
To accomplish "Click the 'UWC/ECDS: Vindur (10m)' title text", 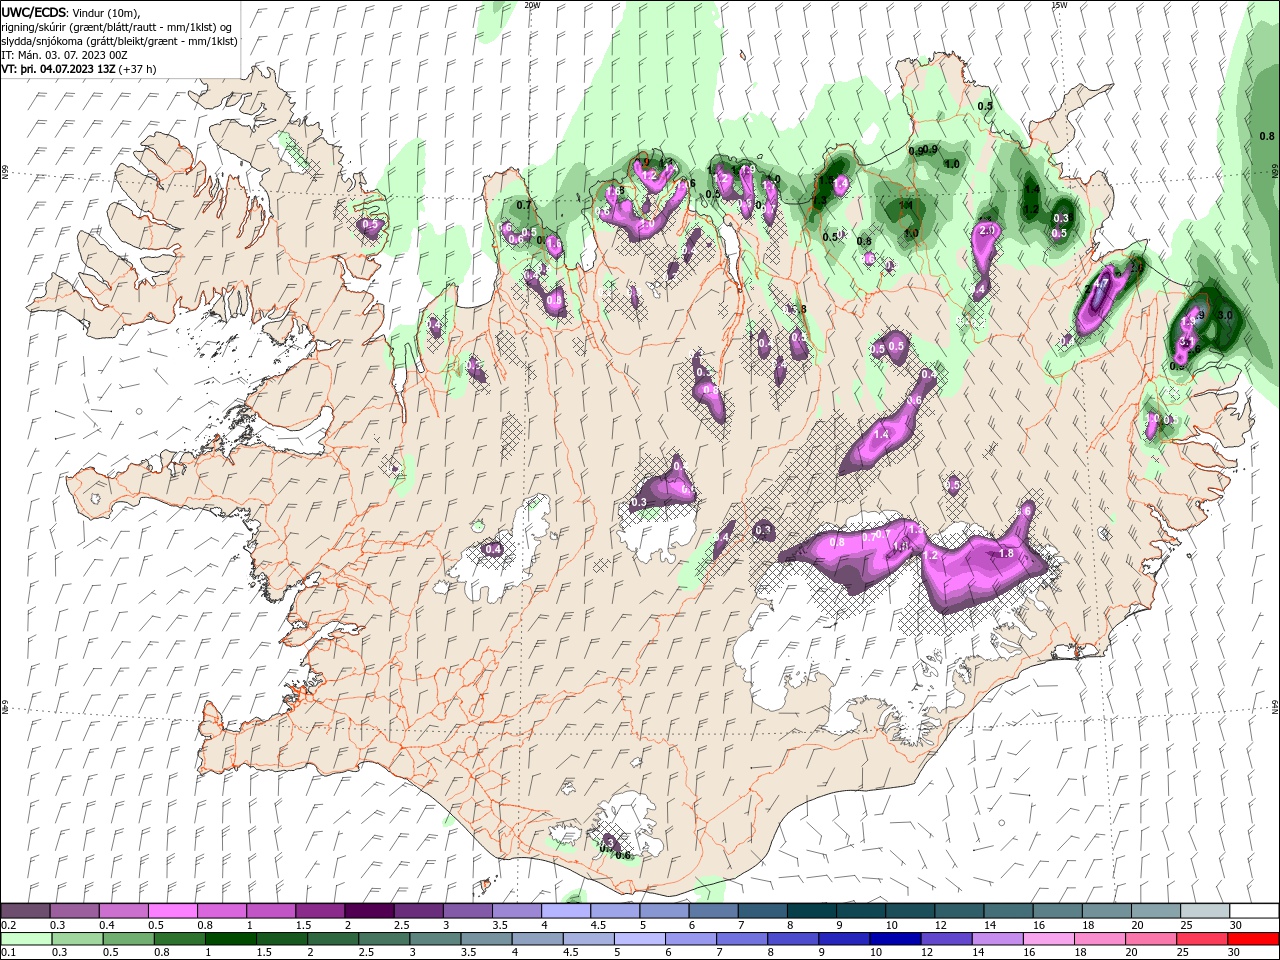I will 72,12.
